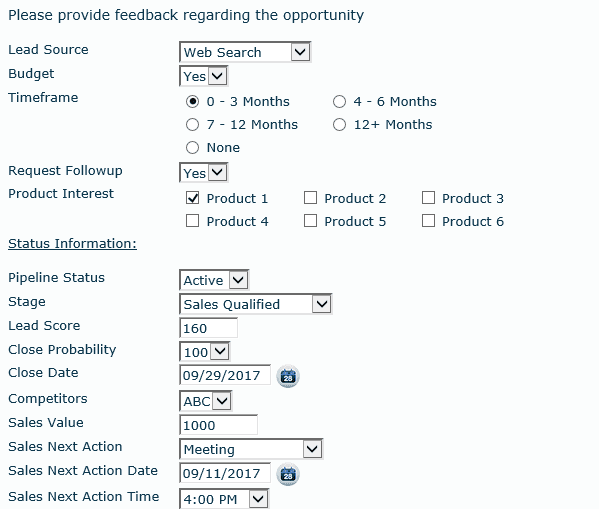Open the Competitors ABC dropdown
Viewport: 599px width, 509px height.
206,401
